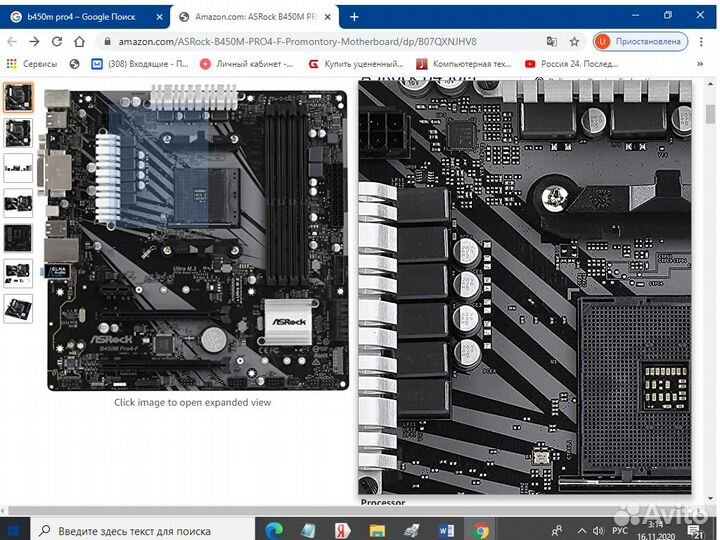Open the browser home page

coord(79,42)
